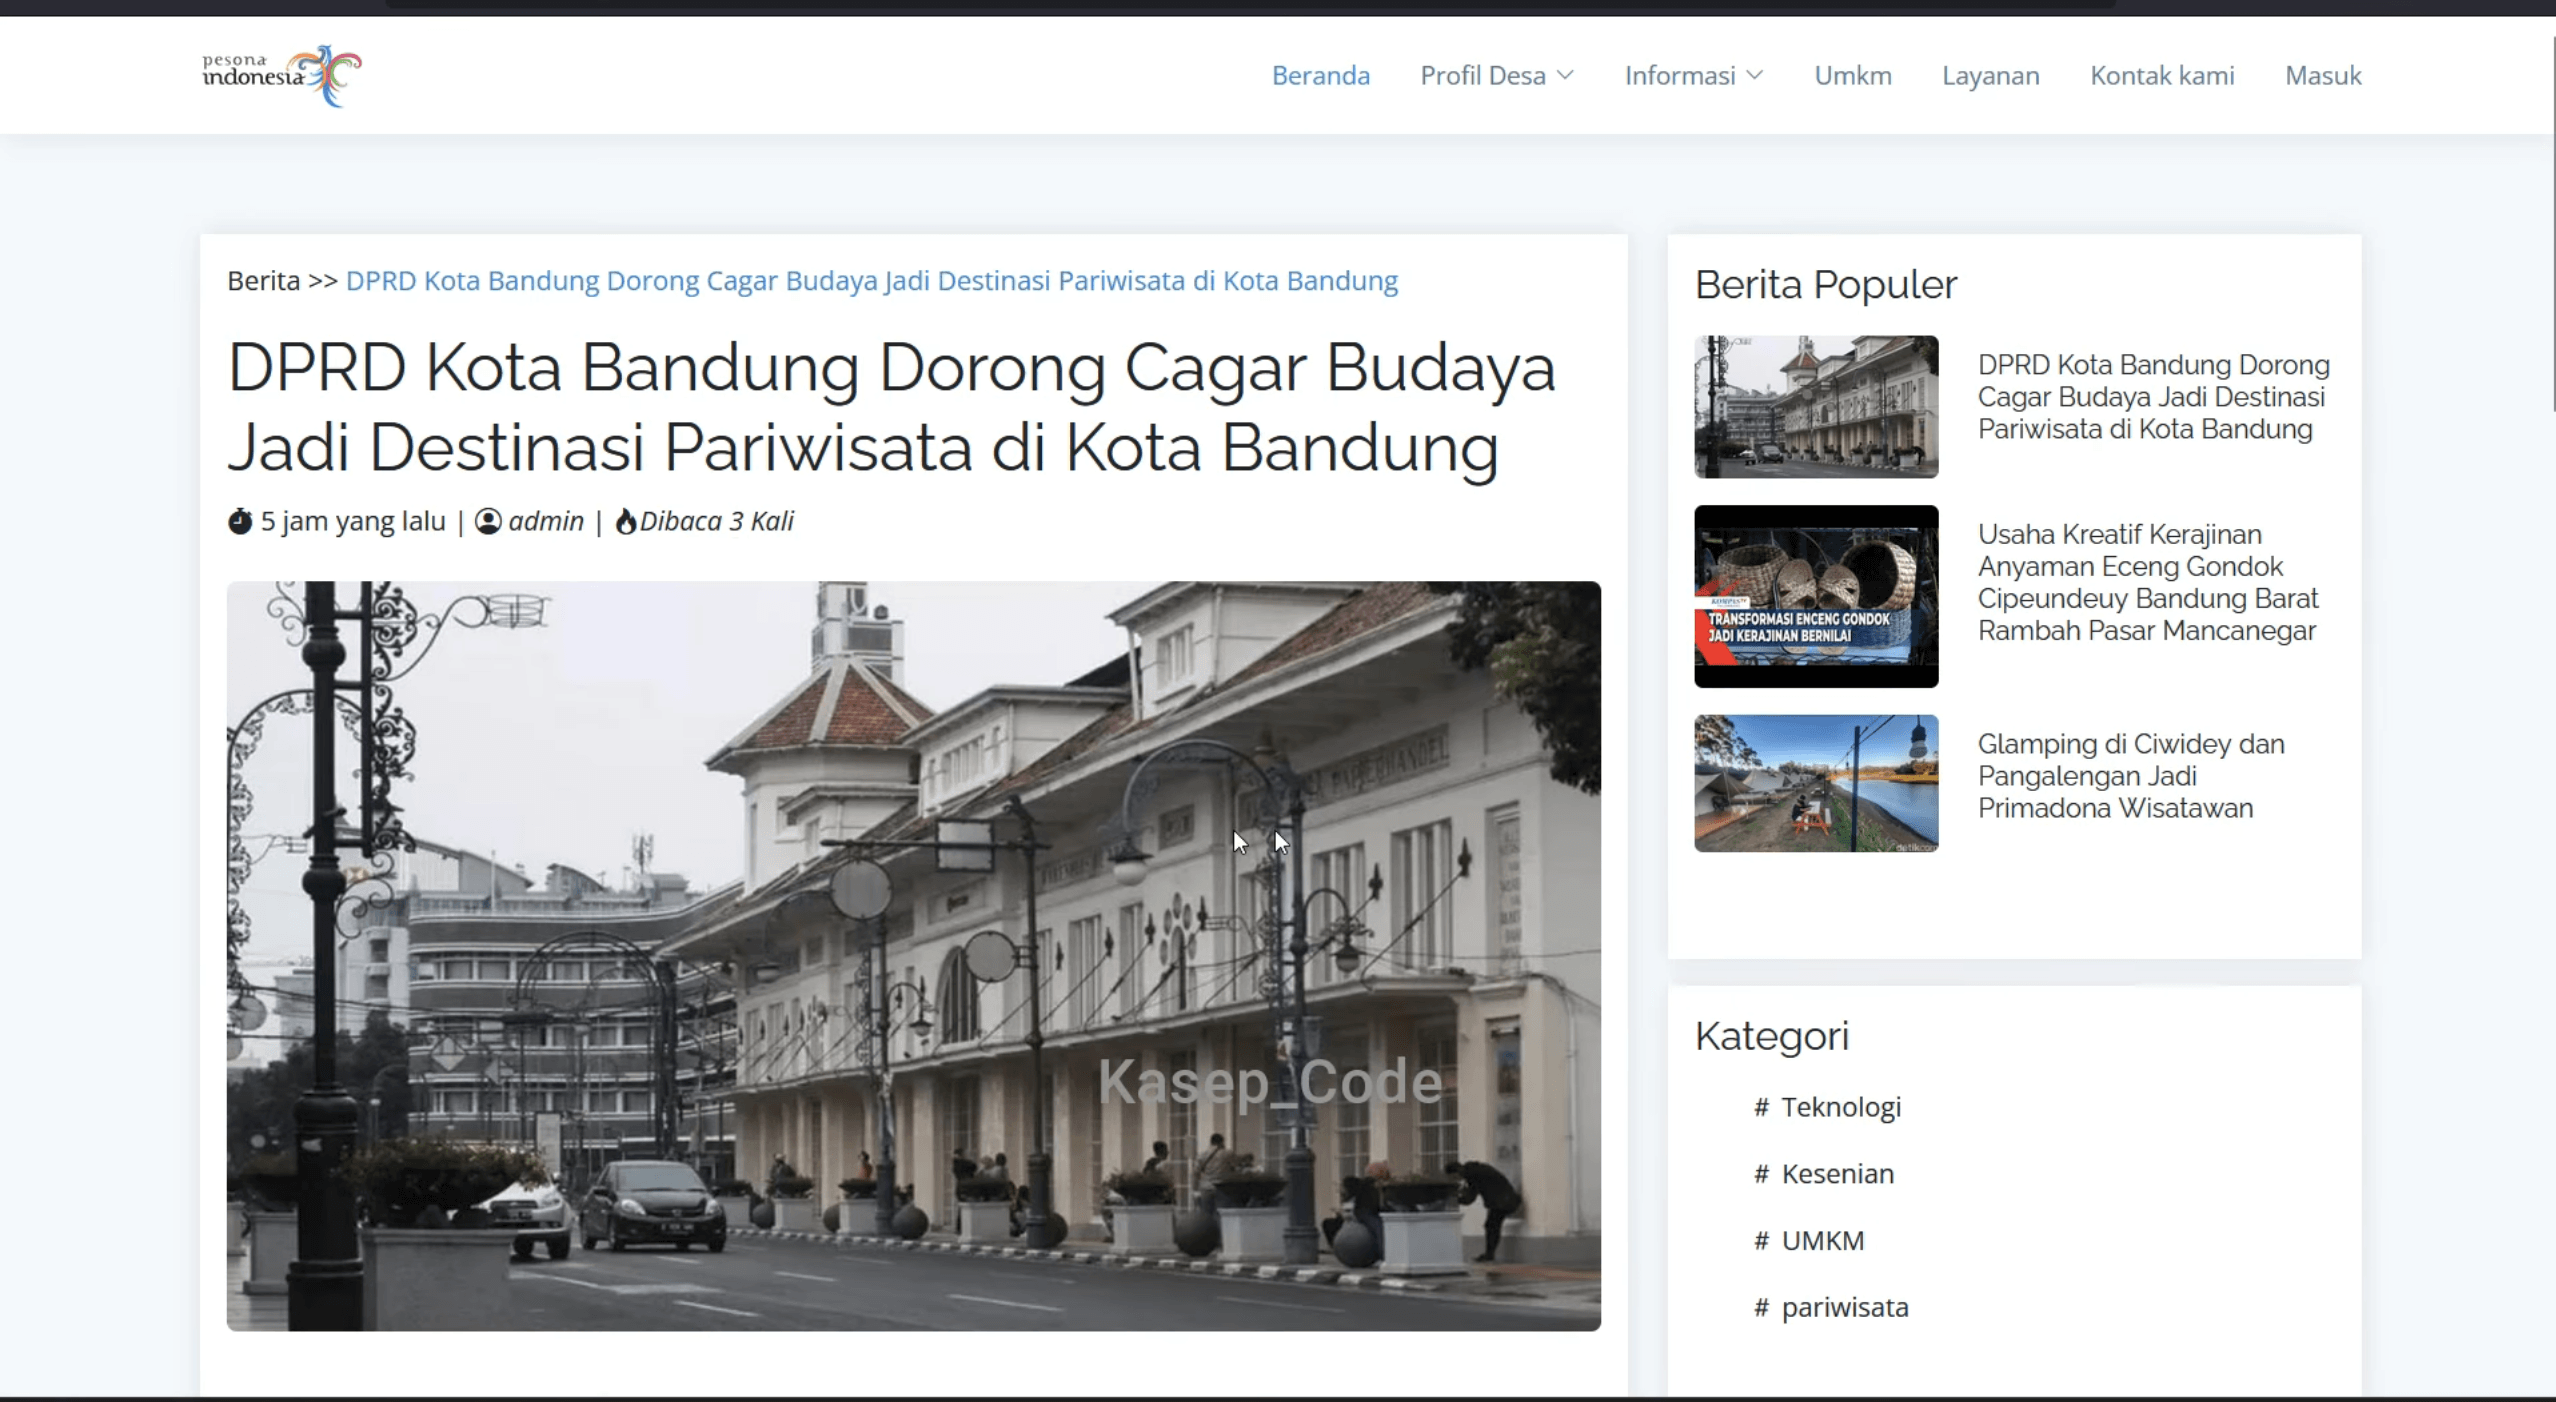This screenshot has width=2556, height=1402.
Task: Select the Teknologi category
Action: click(x=1840, y=1107)
